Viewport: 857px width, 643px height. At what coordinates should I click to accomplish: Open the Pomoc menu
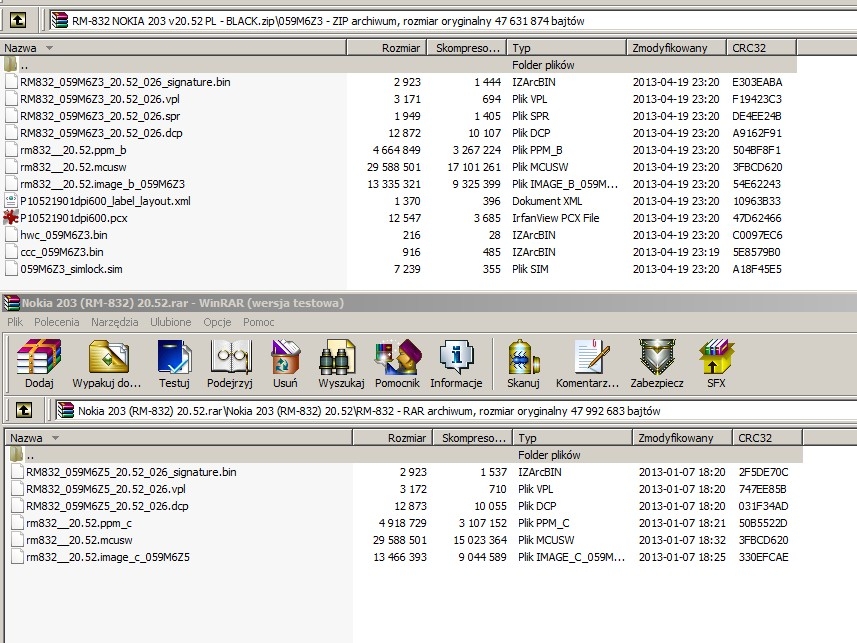point(259,322)
